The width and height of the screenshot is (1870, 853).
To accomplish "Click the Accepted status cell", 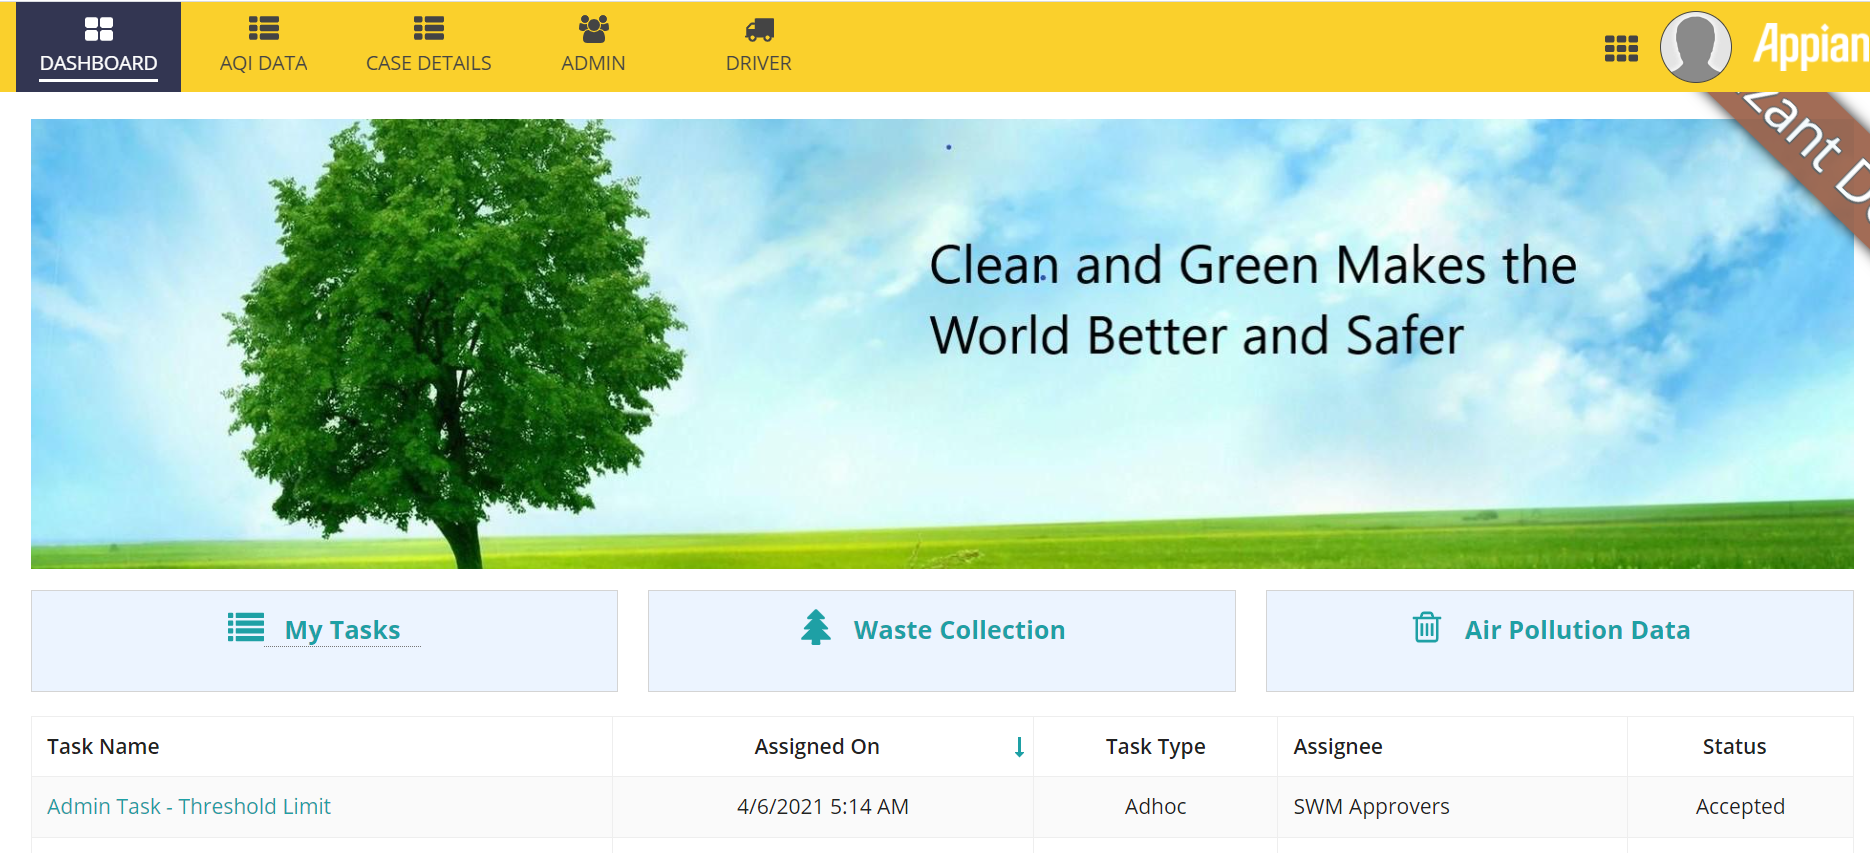I will (x=1740, y=807).
